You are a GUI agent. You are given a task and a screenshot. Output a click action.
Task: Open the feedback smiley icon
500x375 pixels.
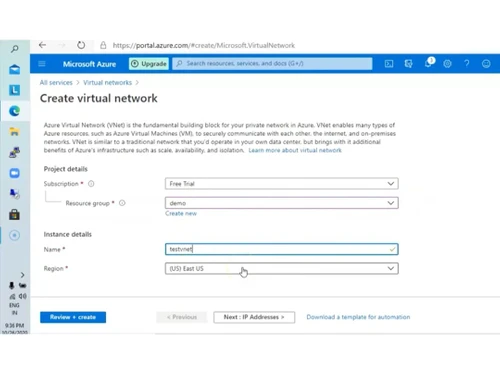point(486,64)
